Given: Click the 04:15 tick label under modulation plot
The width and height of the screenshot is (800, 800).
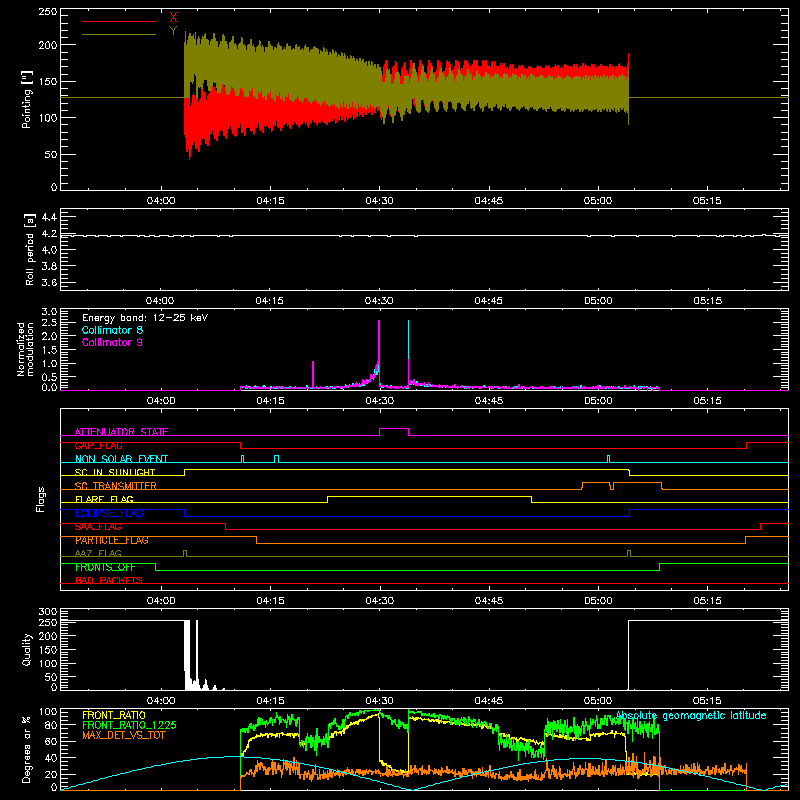Looking at the screenshot, I should coord(270,401).
